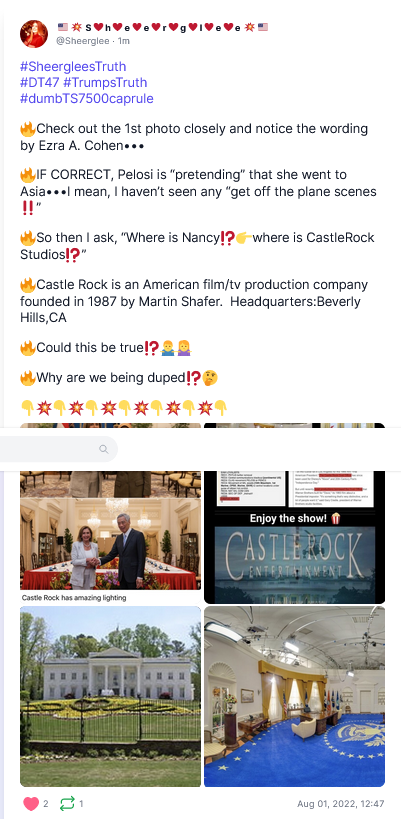Click the like count number
The image size is (401, 819).
coord(45,803)
